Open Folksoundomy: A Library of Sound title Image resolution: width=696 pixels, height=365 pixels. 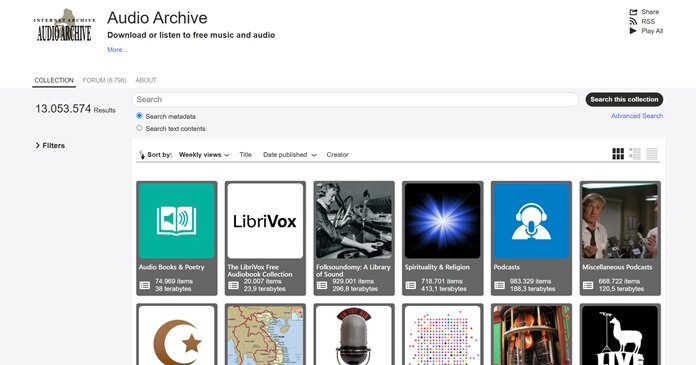coord(353,270)
